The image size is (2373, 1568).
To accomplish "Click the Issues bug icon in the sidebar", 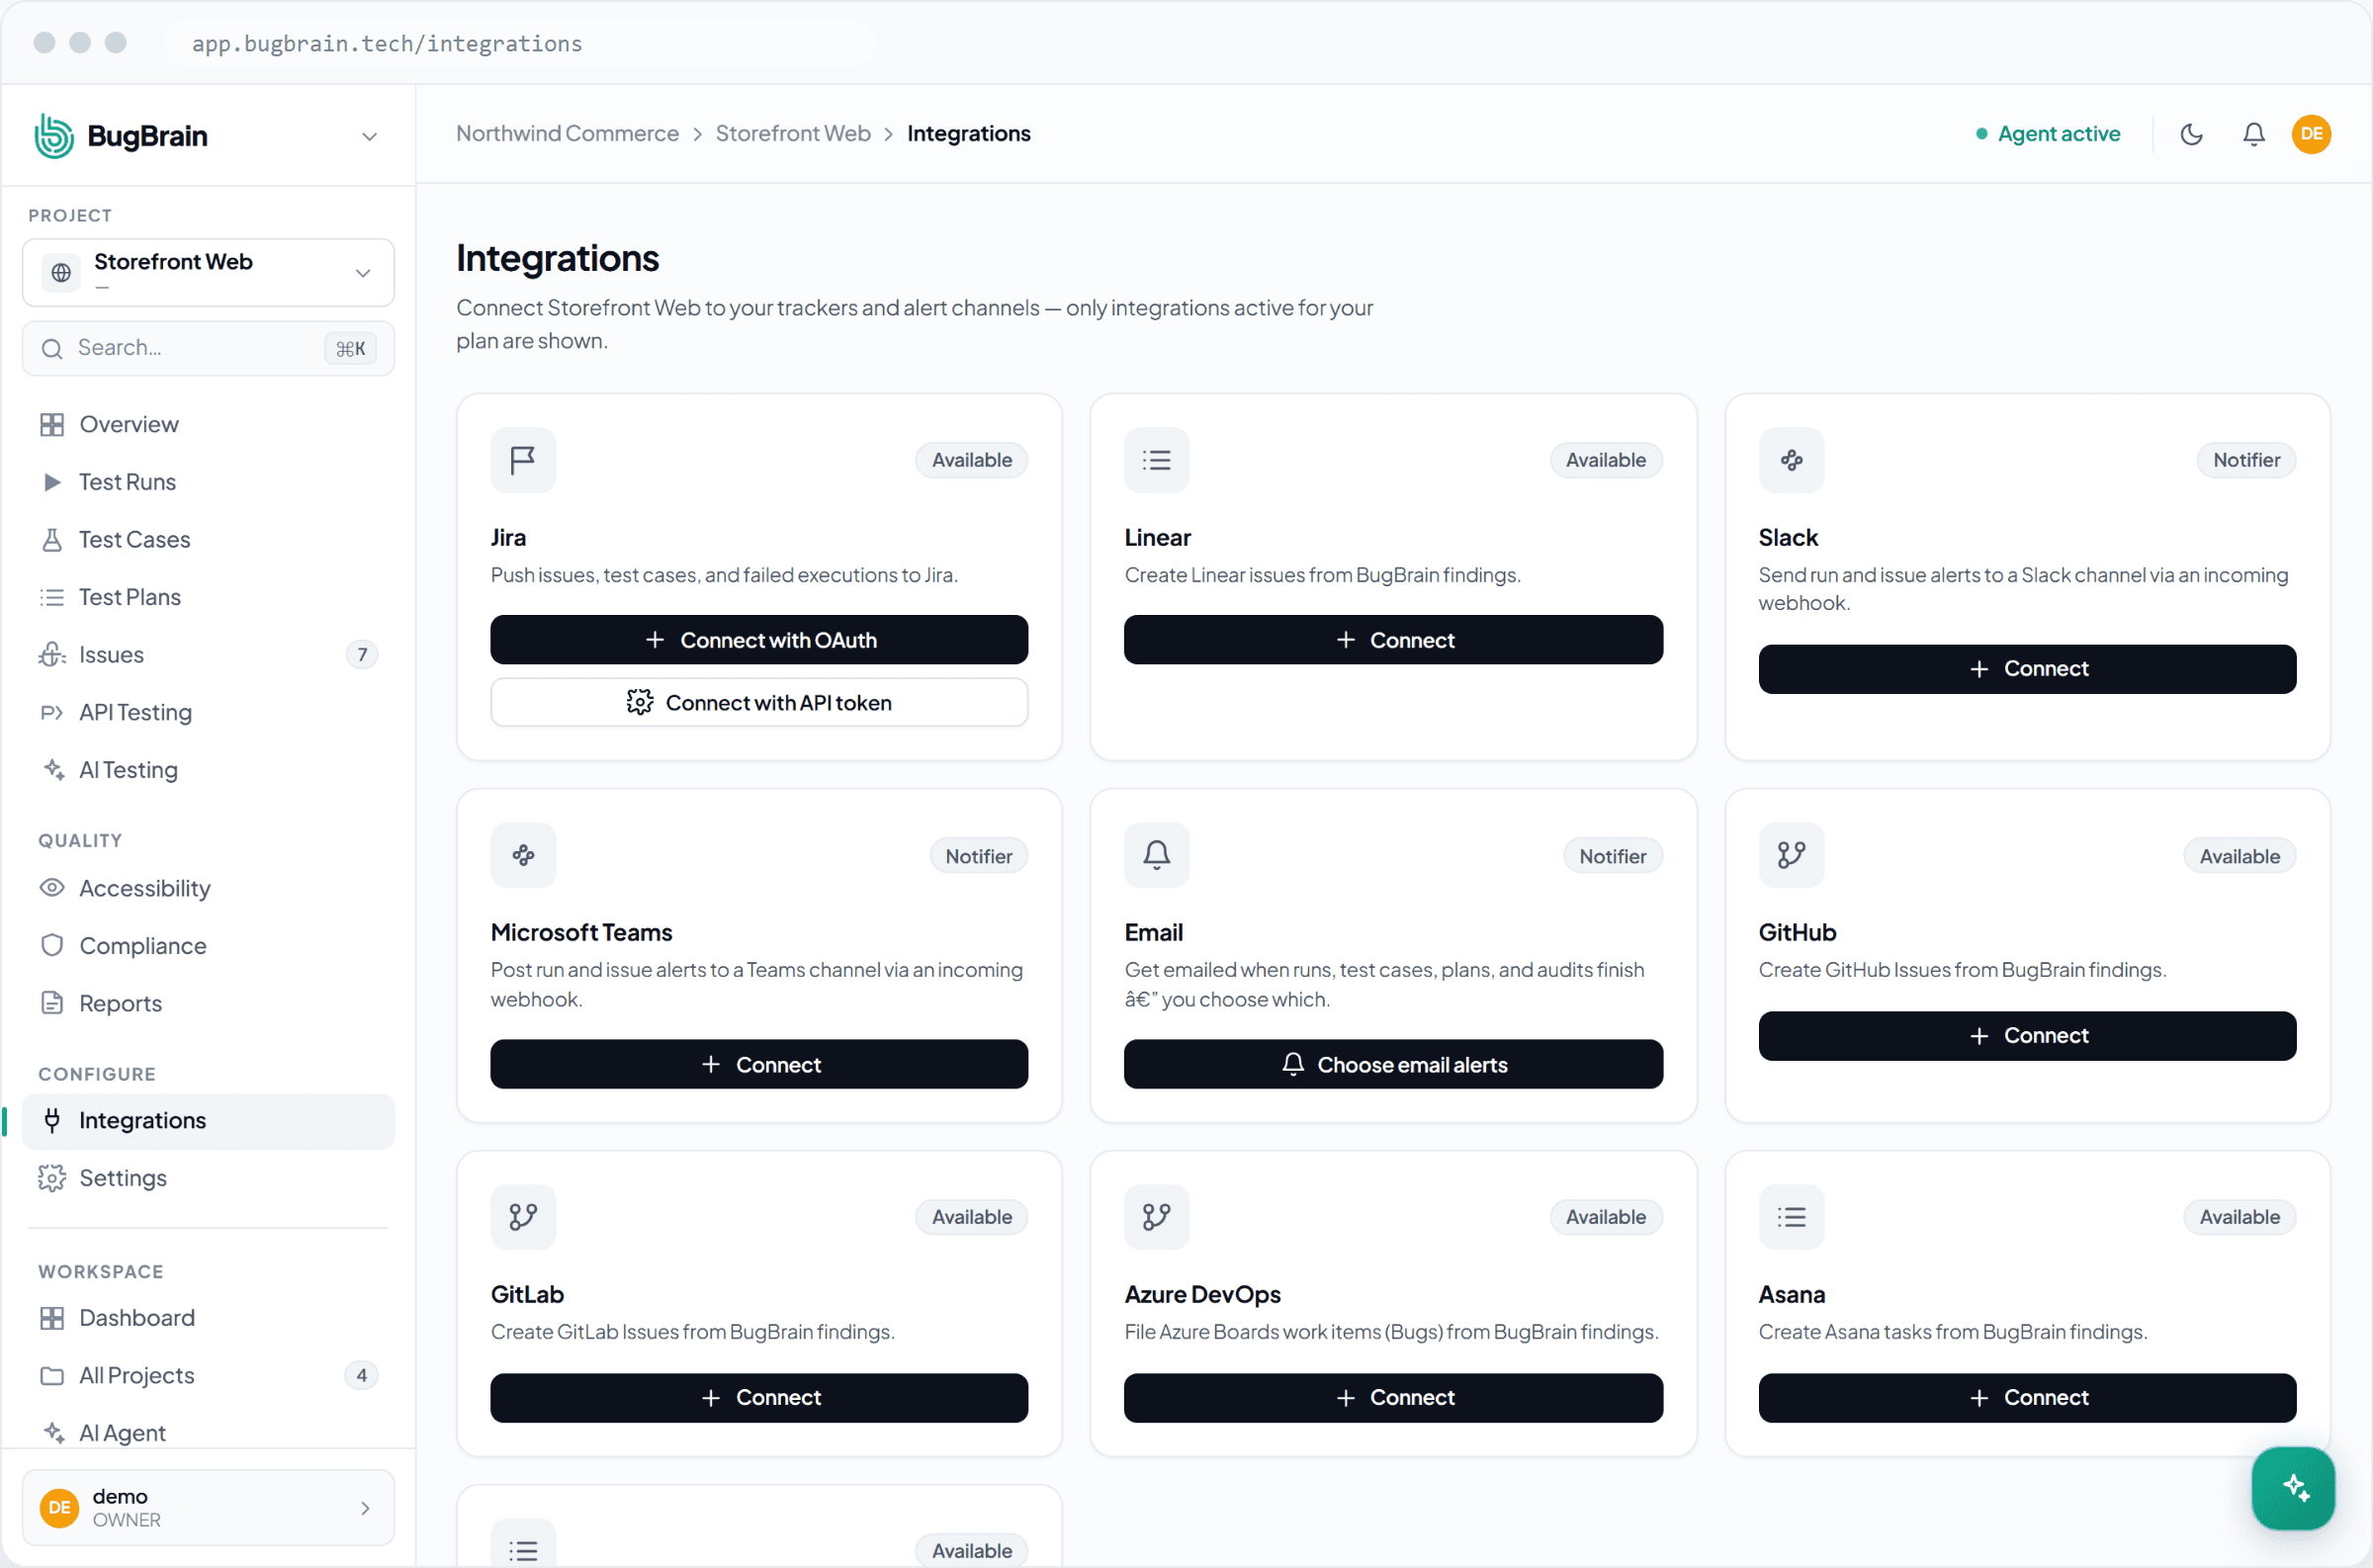I will (x=52, y=655).
